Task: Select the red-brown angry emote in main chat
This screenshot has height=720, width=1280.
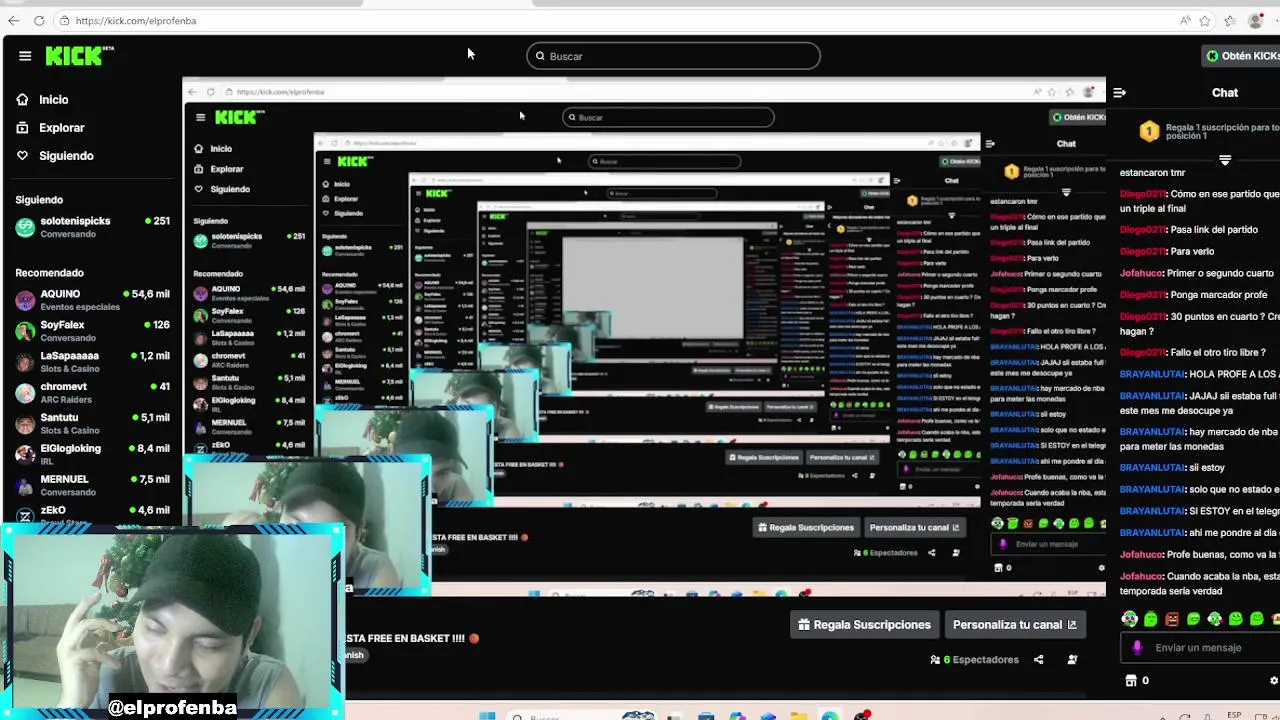Action: click(1172, 619)
